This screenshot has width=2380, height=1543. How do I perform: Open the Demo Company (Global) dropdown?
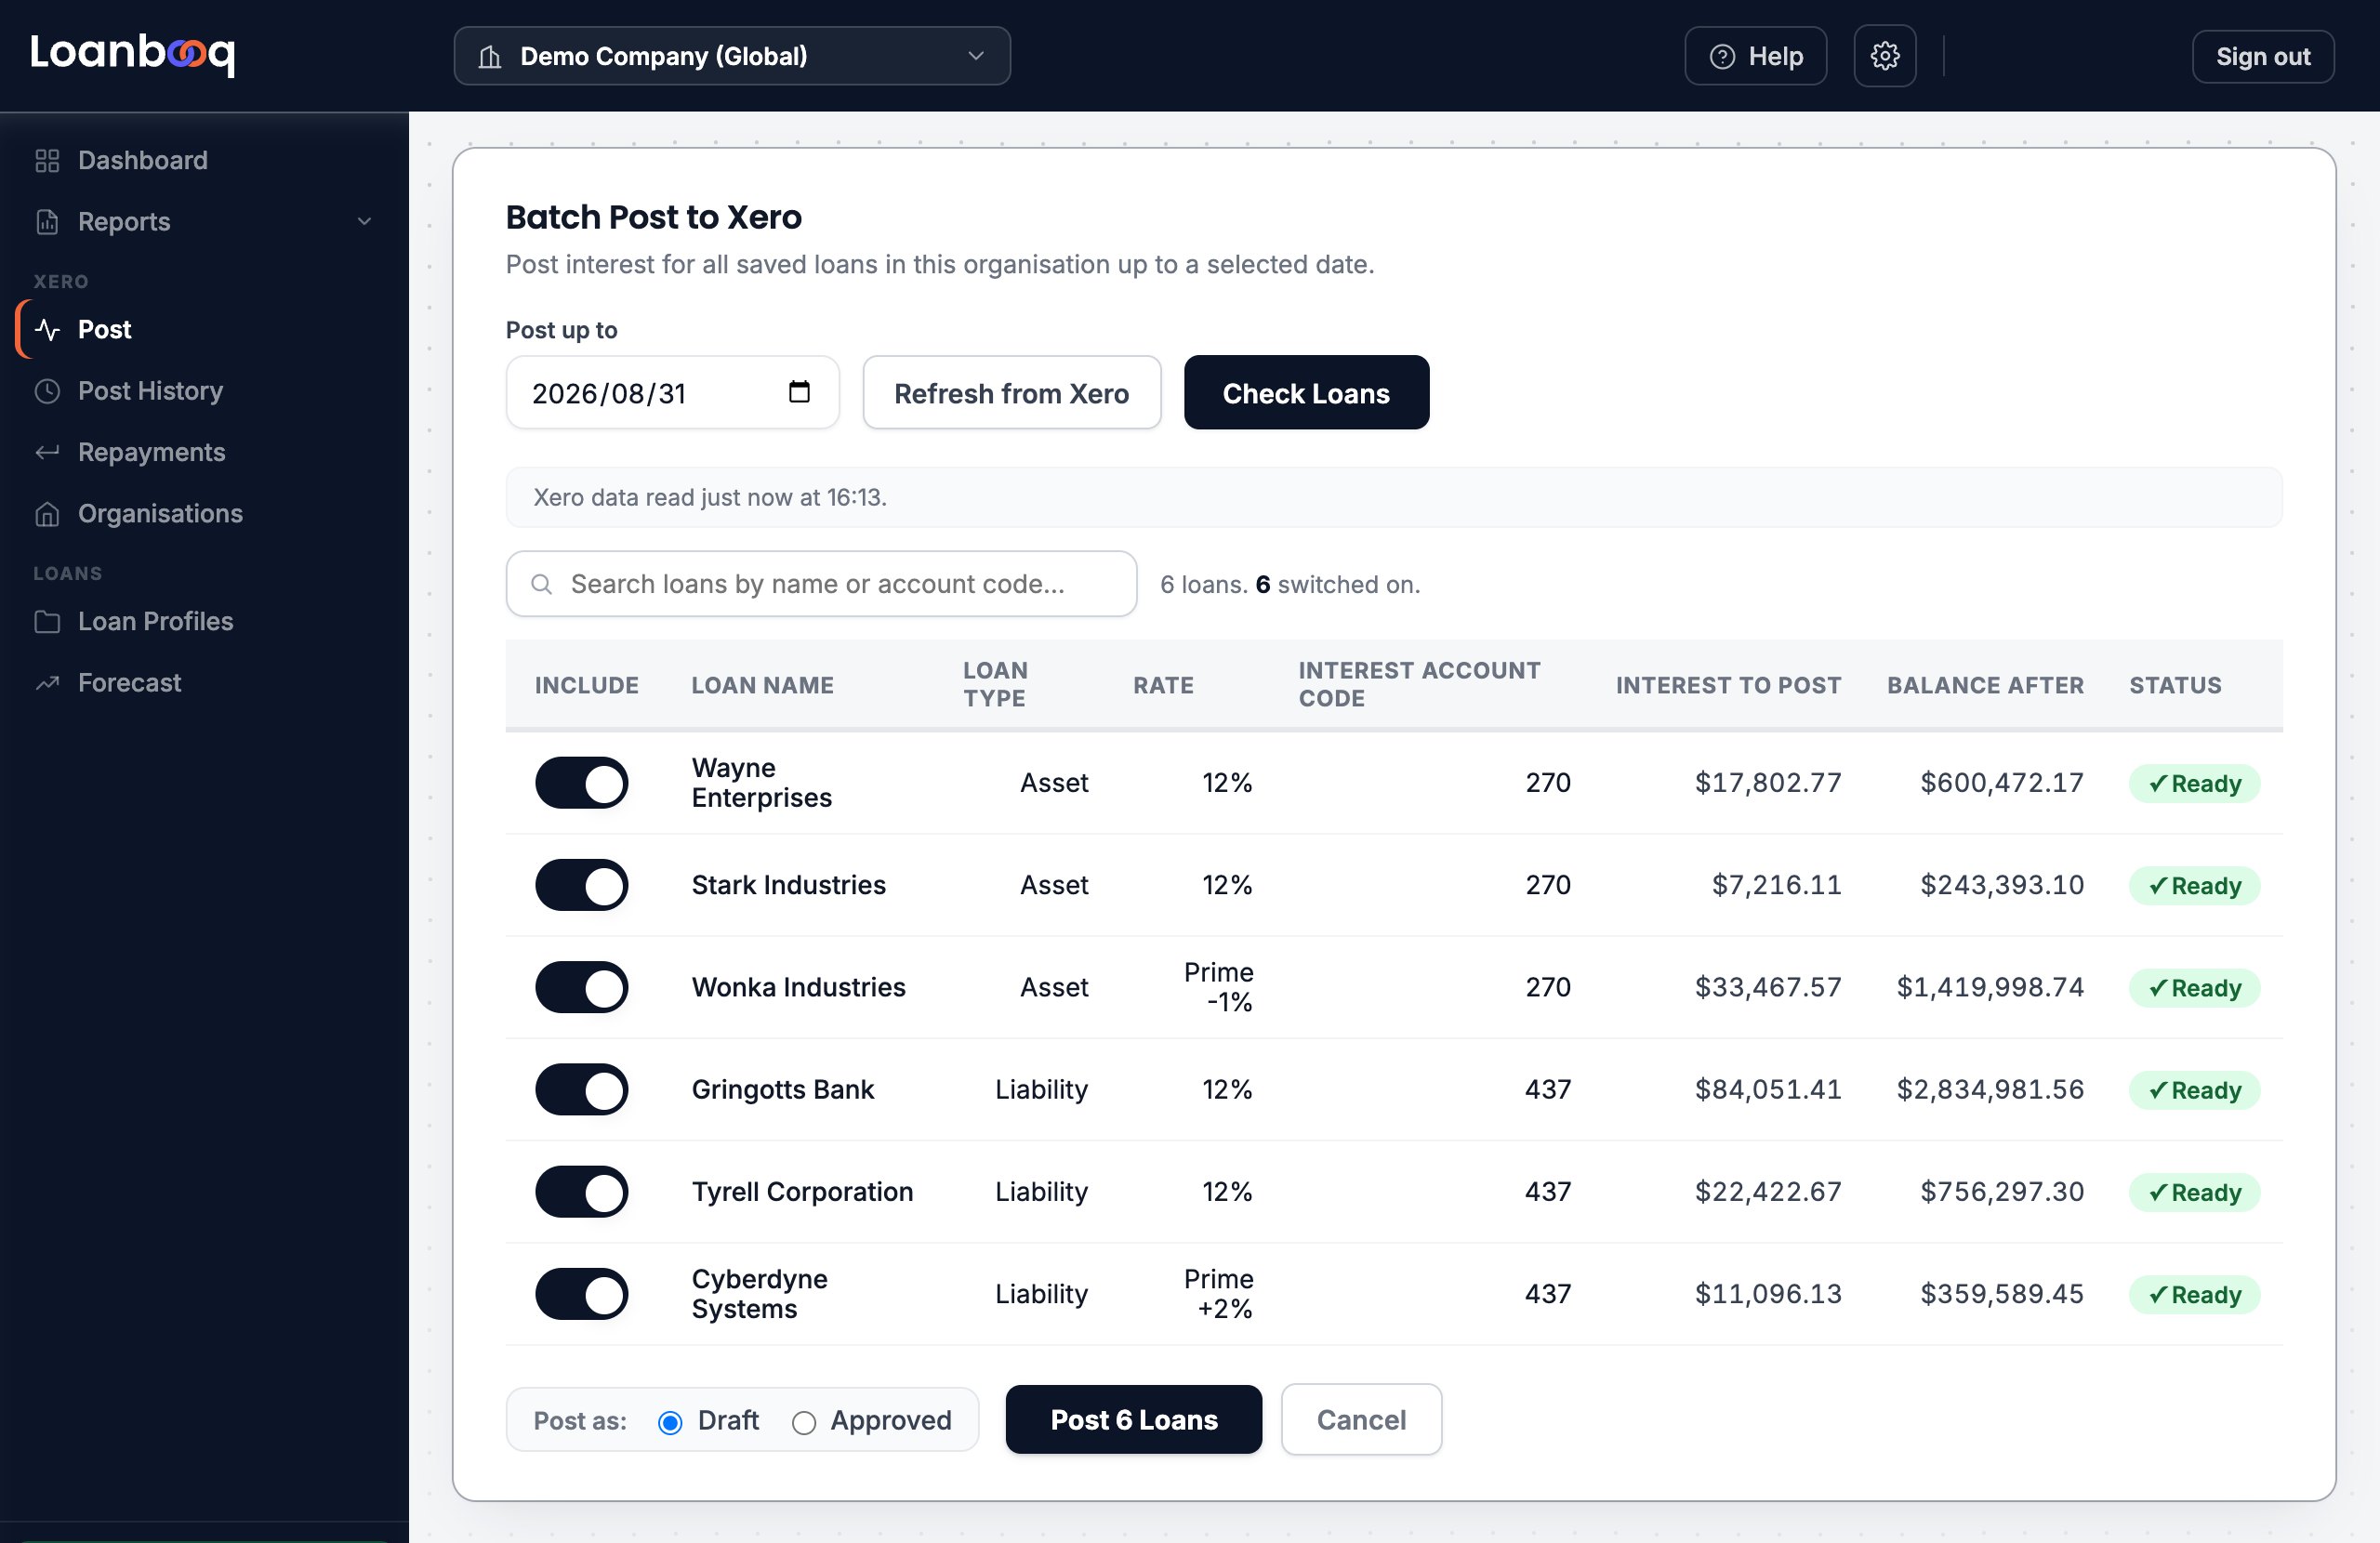(732, 56)
